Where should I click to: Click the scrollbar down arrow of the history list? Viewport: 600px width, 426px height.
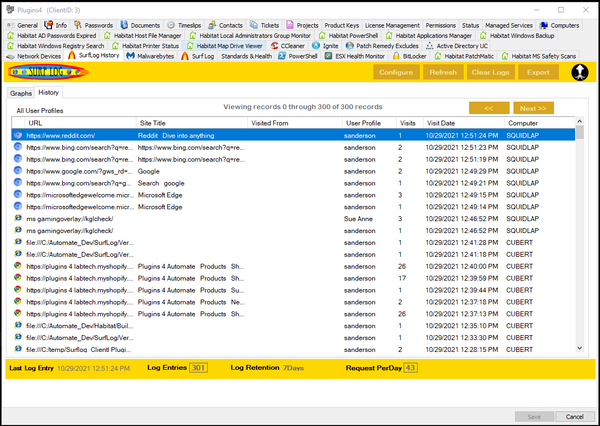579,348
